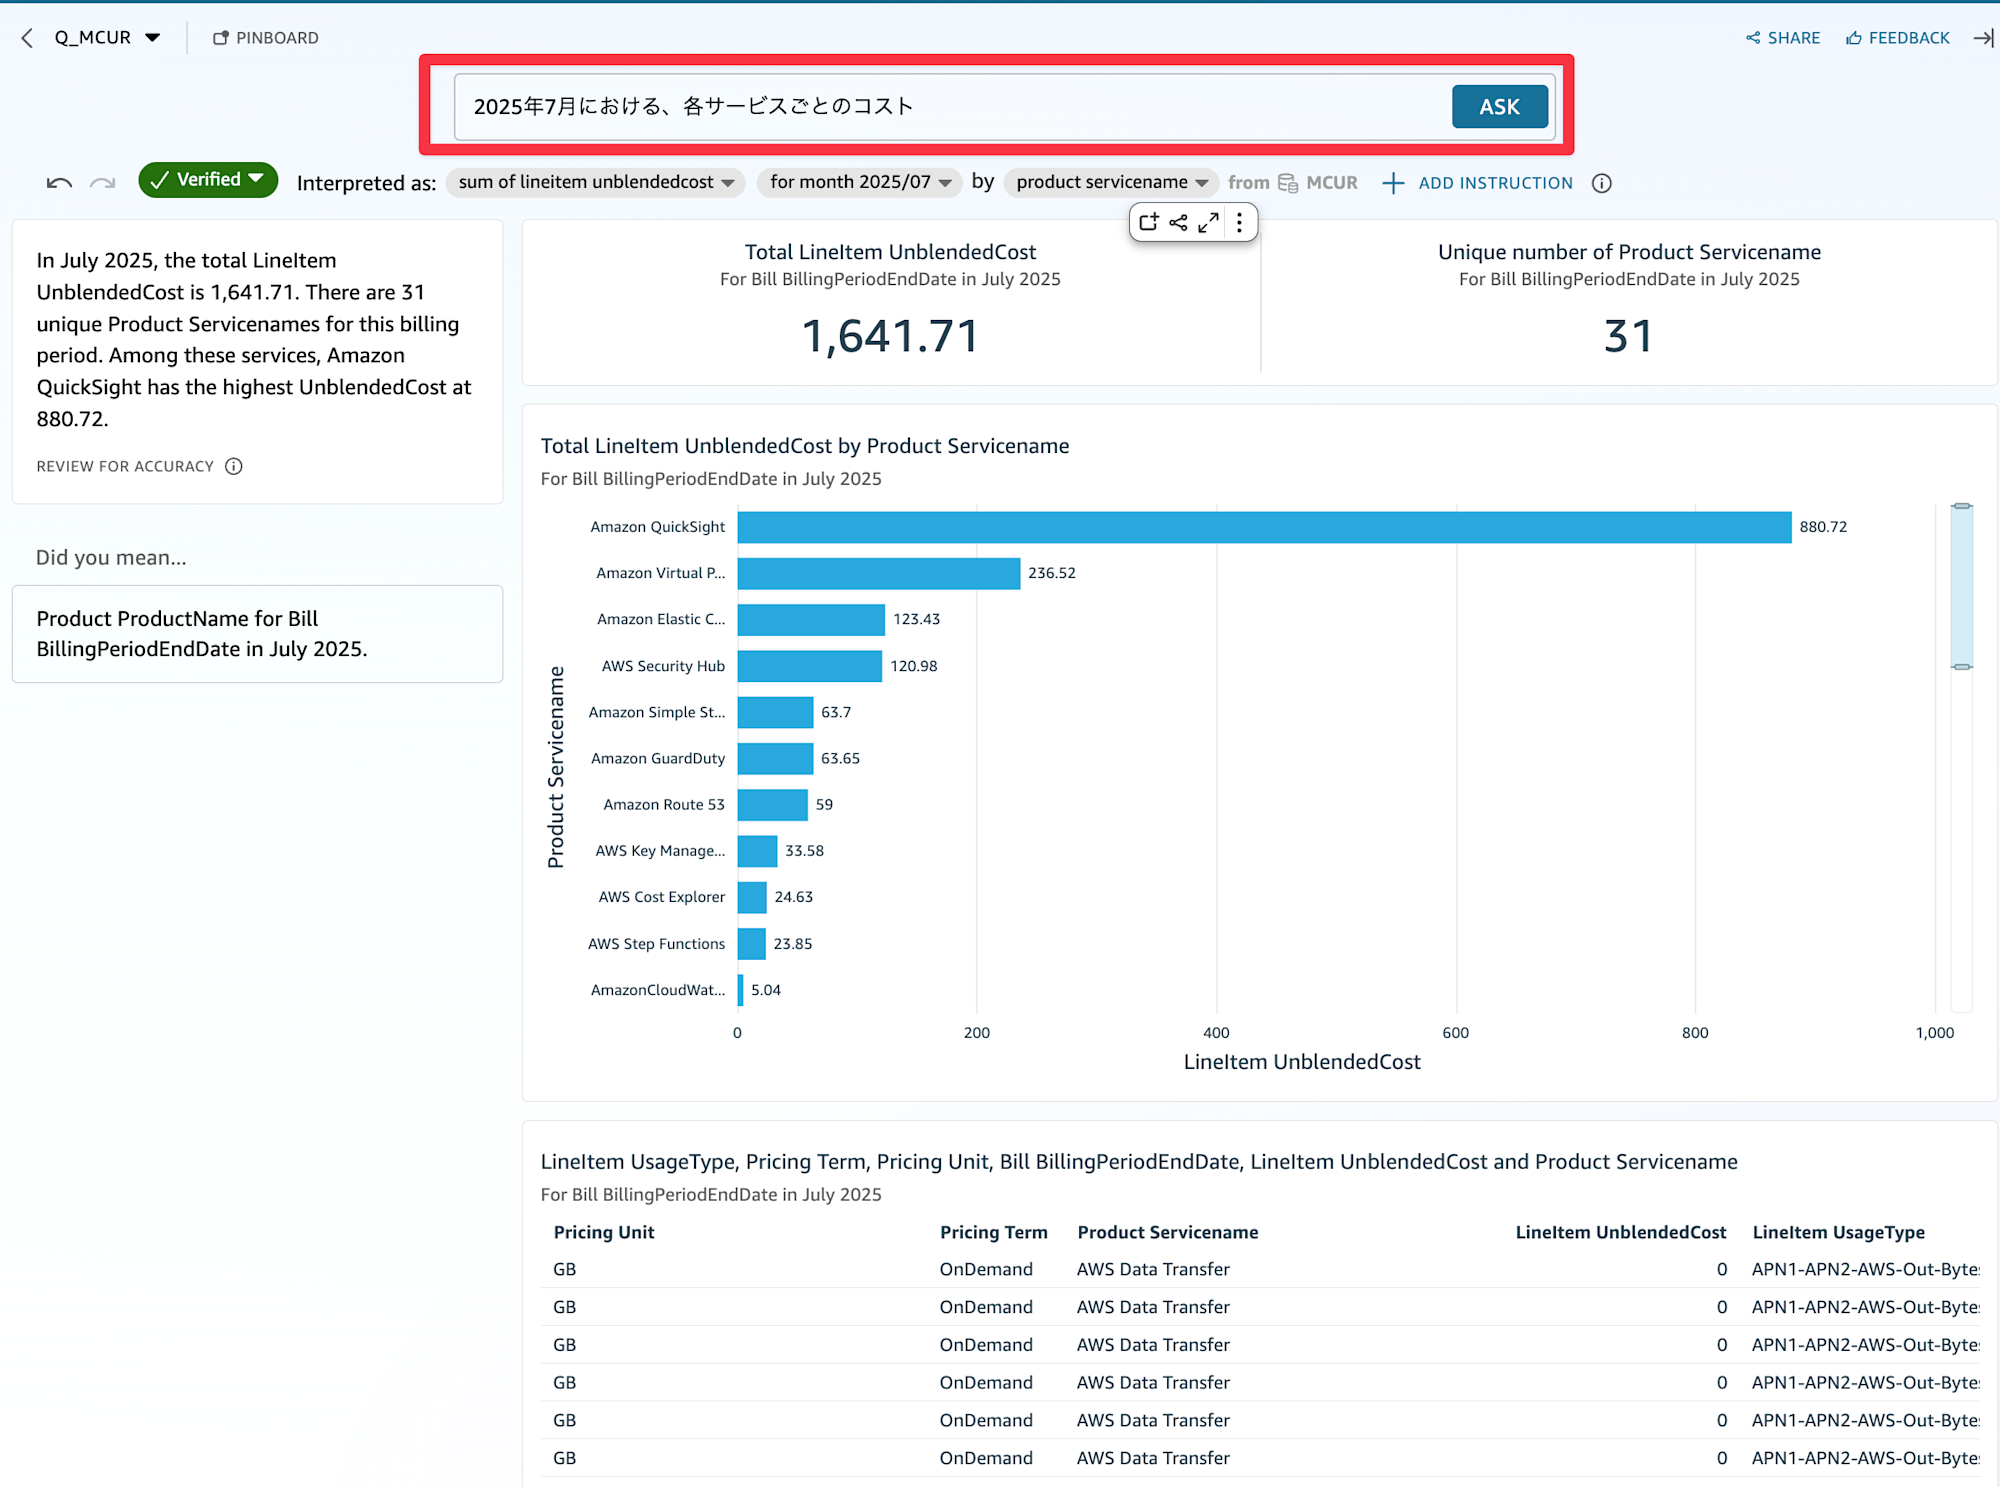The image size is (2000, 1487).
Task: Open the Pinboard
Action: click(x=266, y=38)
